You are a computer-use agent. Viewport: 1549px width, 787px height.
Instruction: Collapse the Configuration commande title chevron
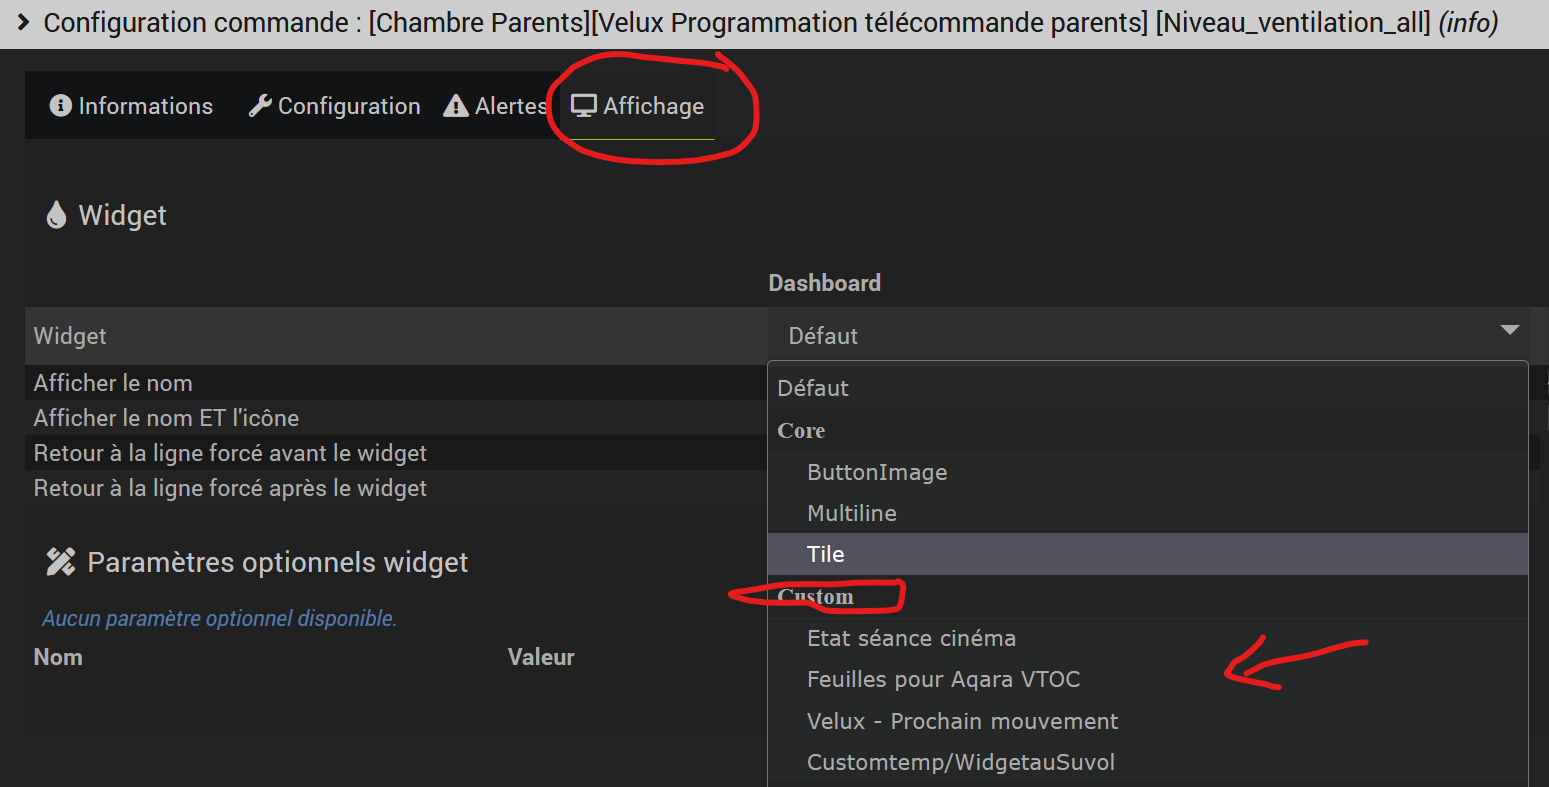24,22
